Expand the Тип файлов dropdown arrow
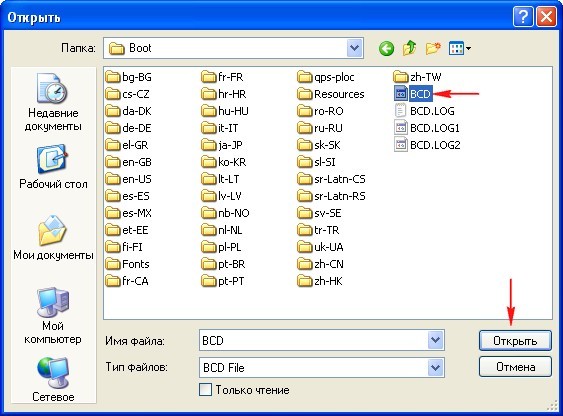 [x=436, y=367]
